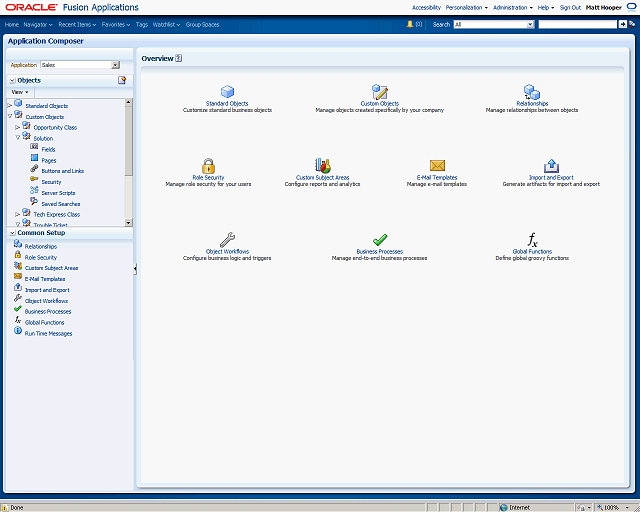
Task: Click the search go arrow button
Action: (x=622, y=24)
